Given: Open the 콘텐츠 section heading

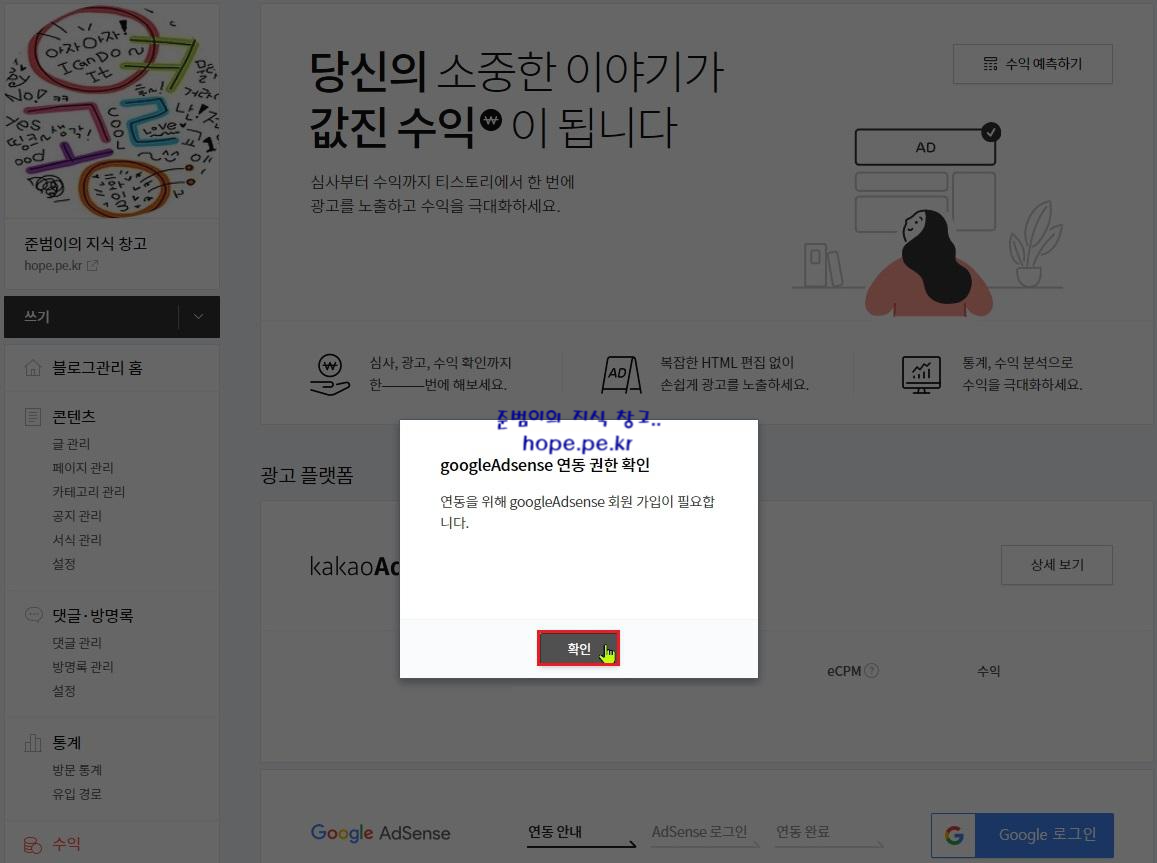Looking at the screenshot, I should pyautogui.click(x=73, y=417).
